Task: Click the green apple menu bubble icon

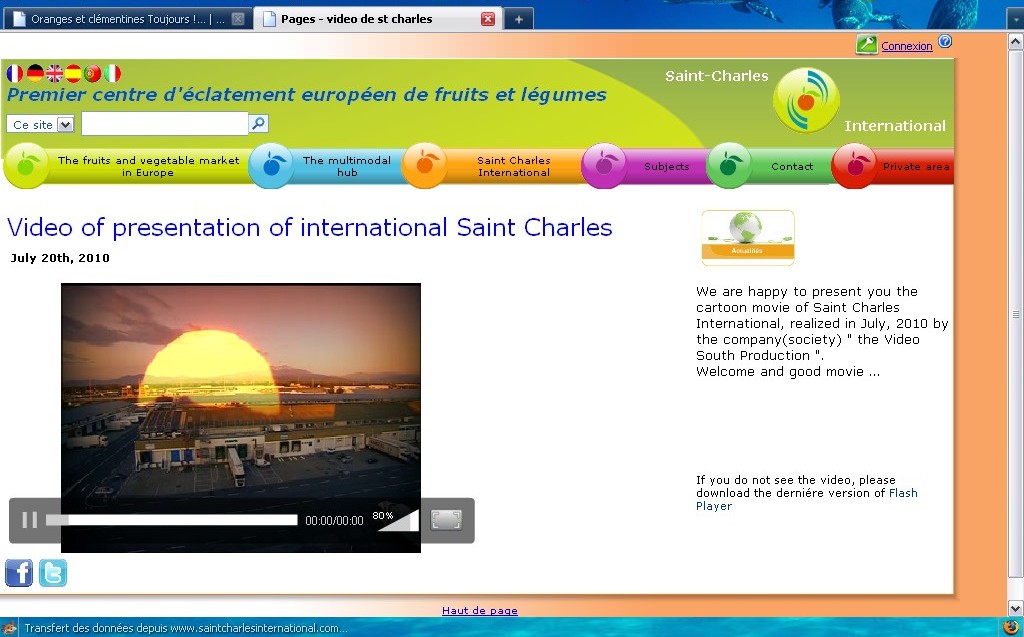Action: [26, 166]
